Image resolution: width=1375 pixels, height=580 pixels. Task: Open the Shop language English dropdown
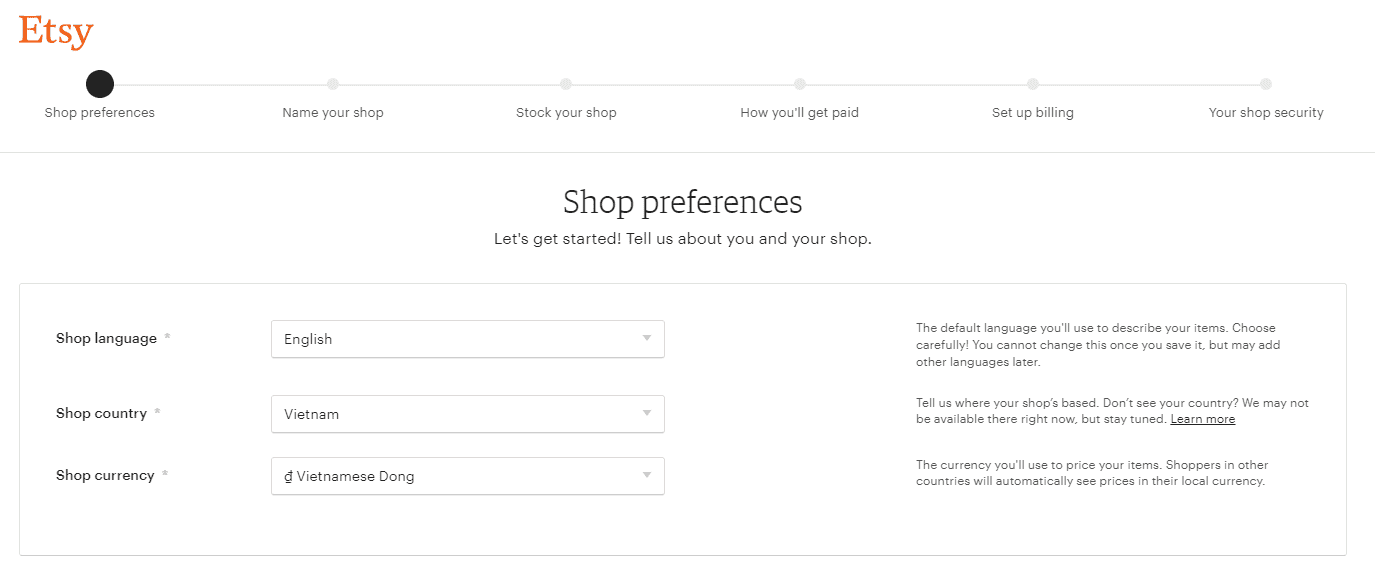point(468,339)
